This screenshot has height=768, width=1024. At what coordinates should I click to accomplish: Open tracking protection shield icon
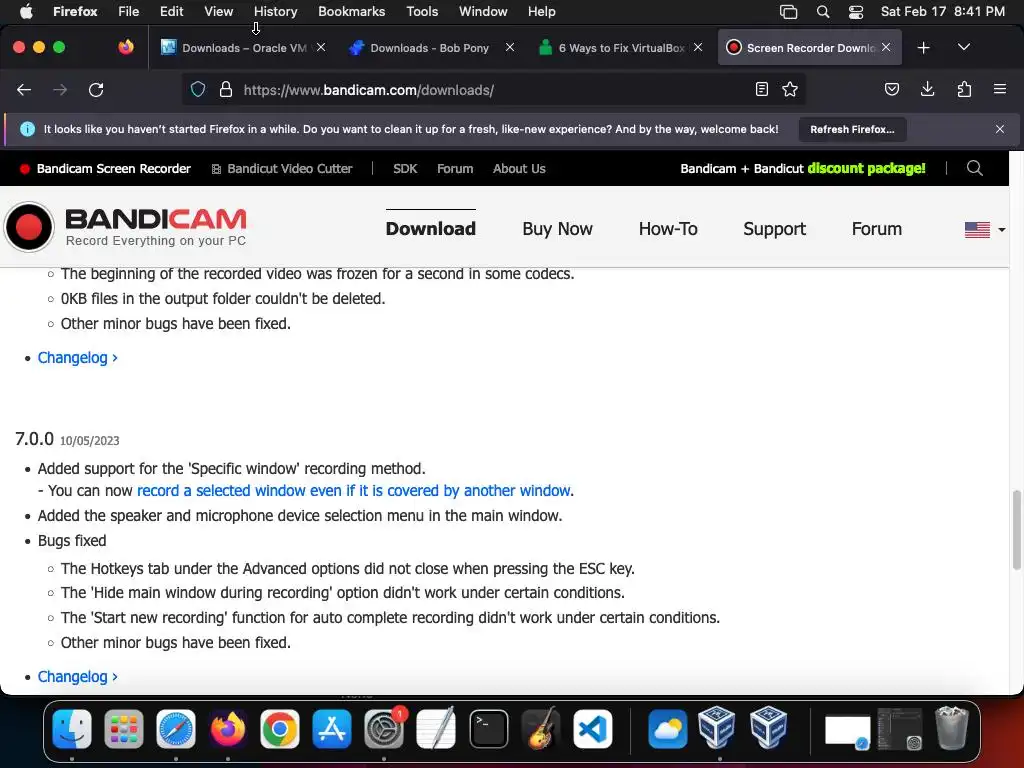pos(198,89)
